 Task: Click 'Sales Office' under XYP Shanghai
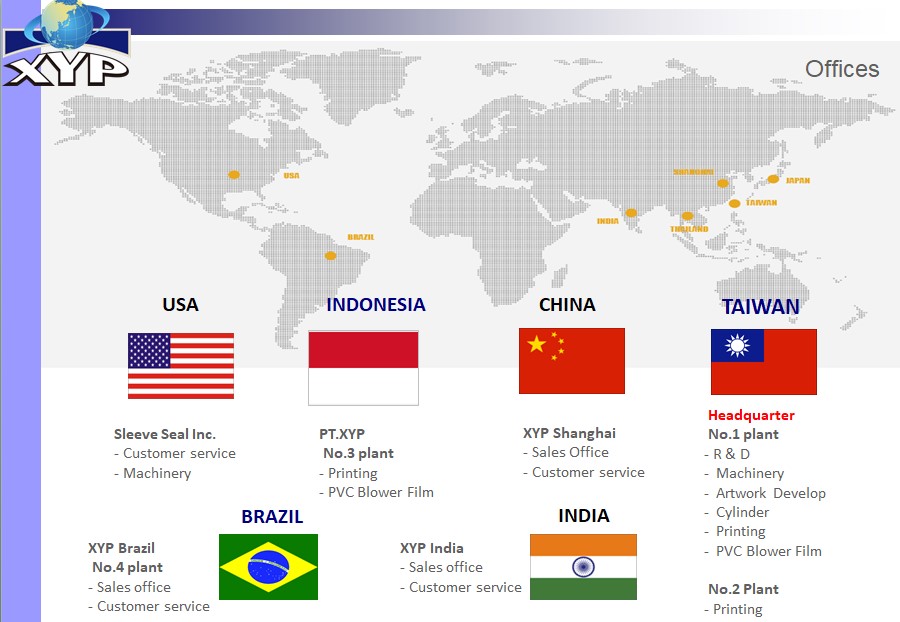(570, 452)
